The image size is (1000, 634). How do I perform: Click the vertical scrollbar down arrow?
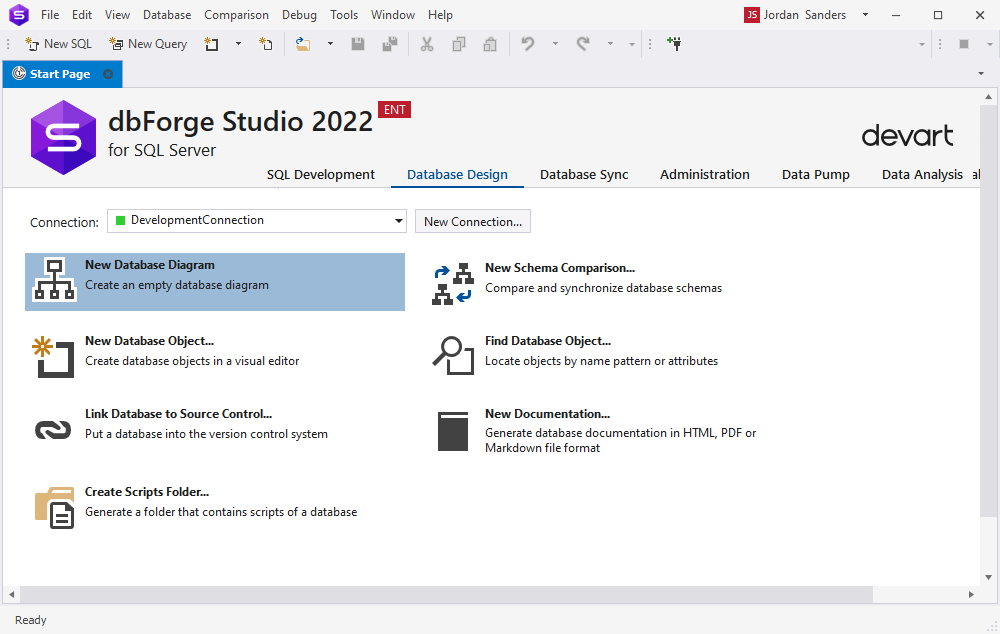tap(989, 577)
